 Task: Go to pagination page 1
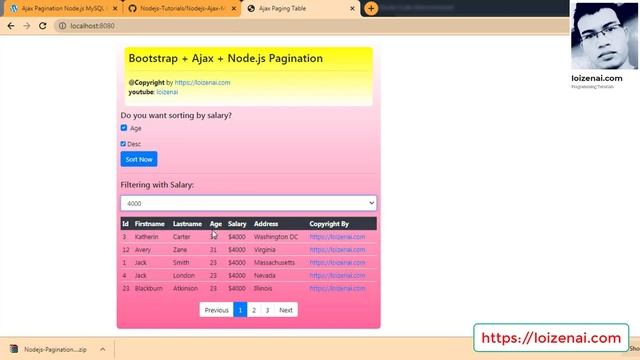(240, 310)
